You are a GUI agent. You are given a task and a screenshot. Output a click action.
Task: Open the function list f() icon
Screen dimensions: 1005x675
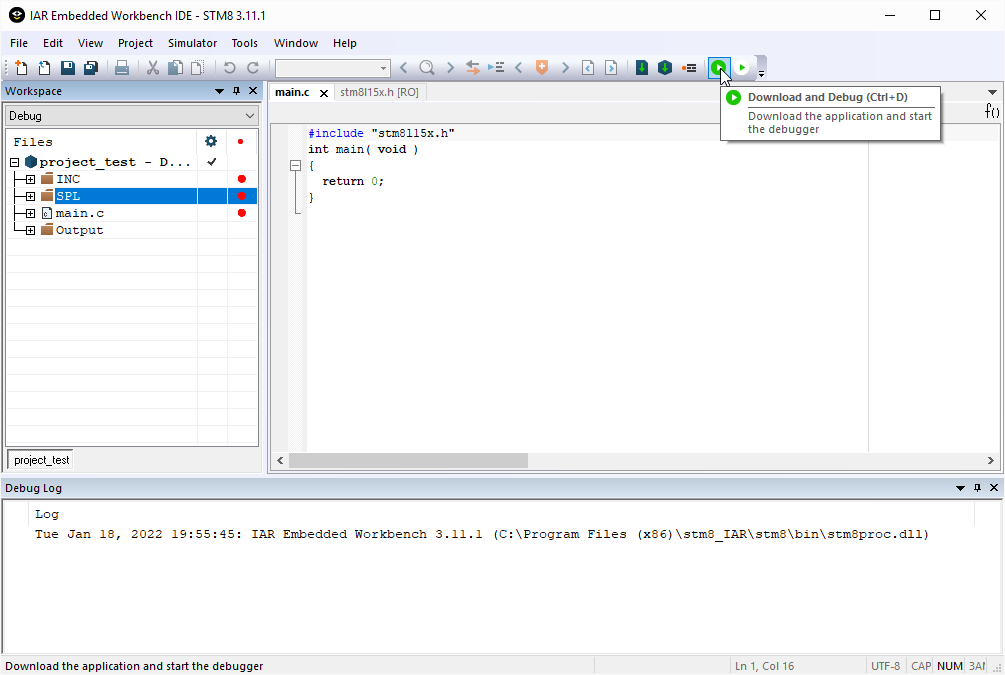click(992, 111)
